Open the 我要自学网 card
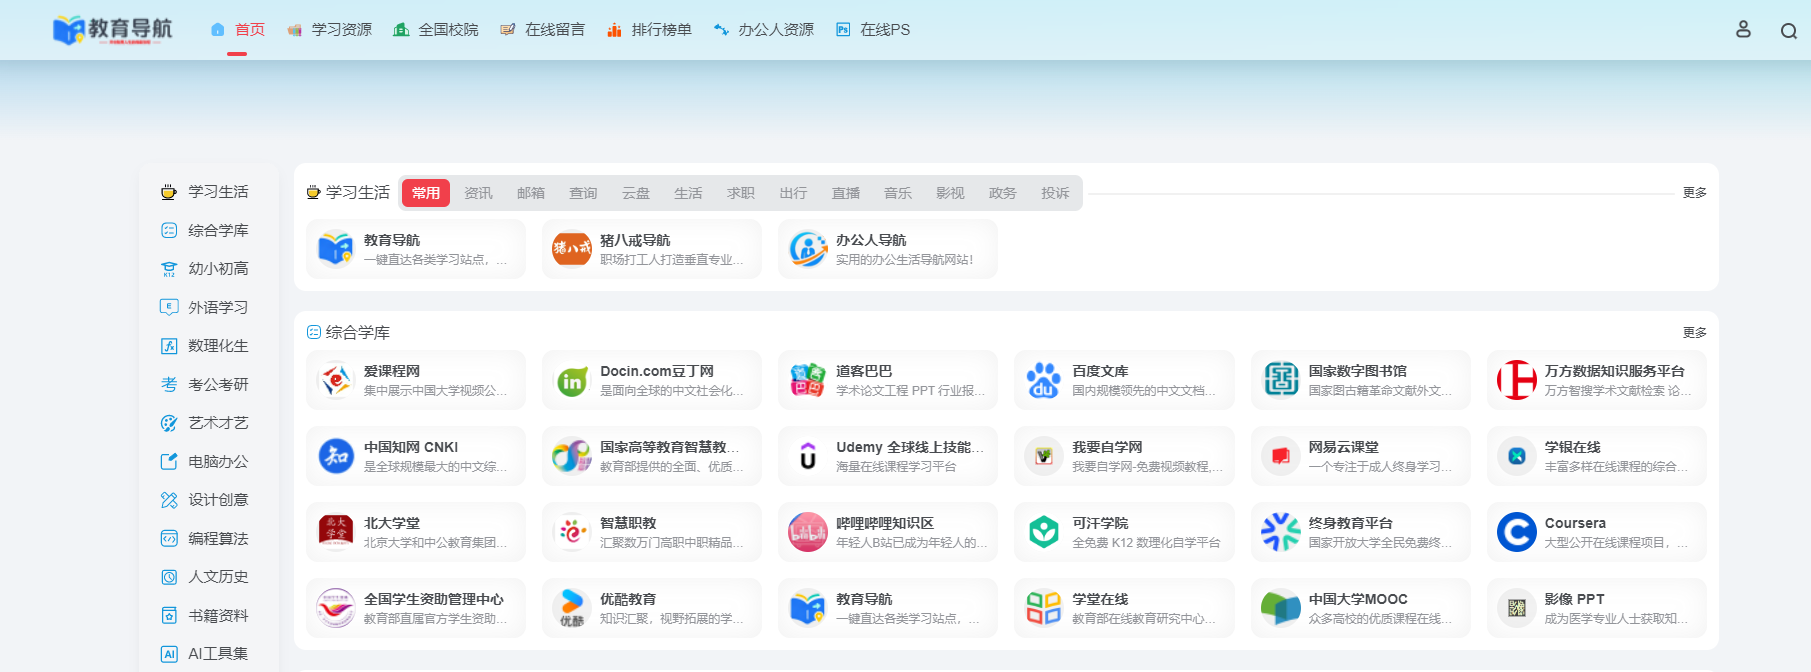The height and width of the screenshot is (672, 1811). pos(1124,456)
